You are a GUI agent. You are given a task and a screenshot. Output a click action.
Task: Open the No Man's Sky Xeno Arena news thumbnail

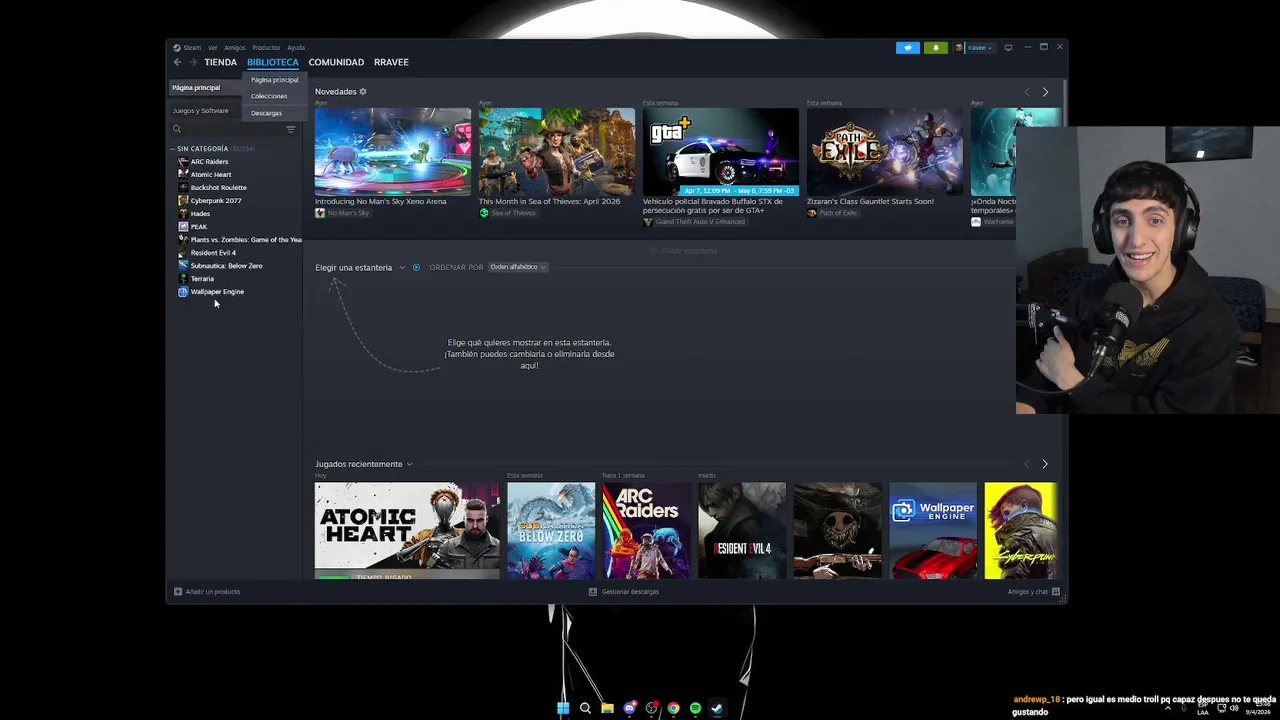coord(393,151)
